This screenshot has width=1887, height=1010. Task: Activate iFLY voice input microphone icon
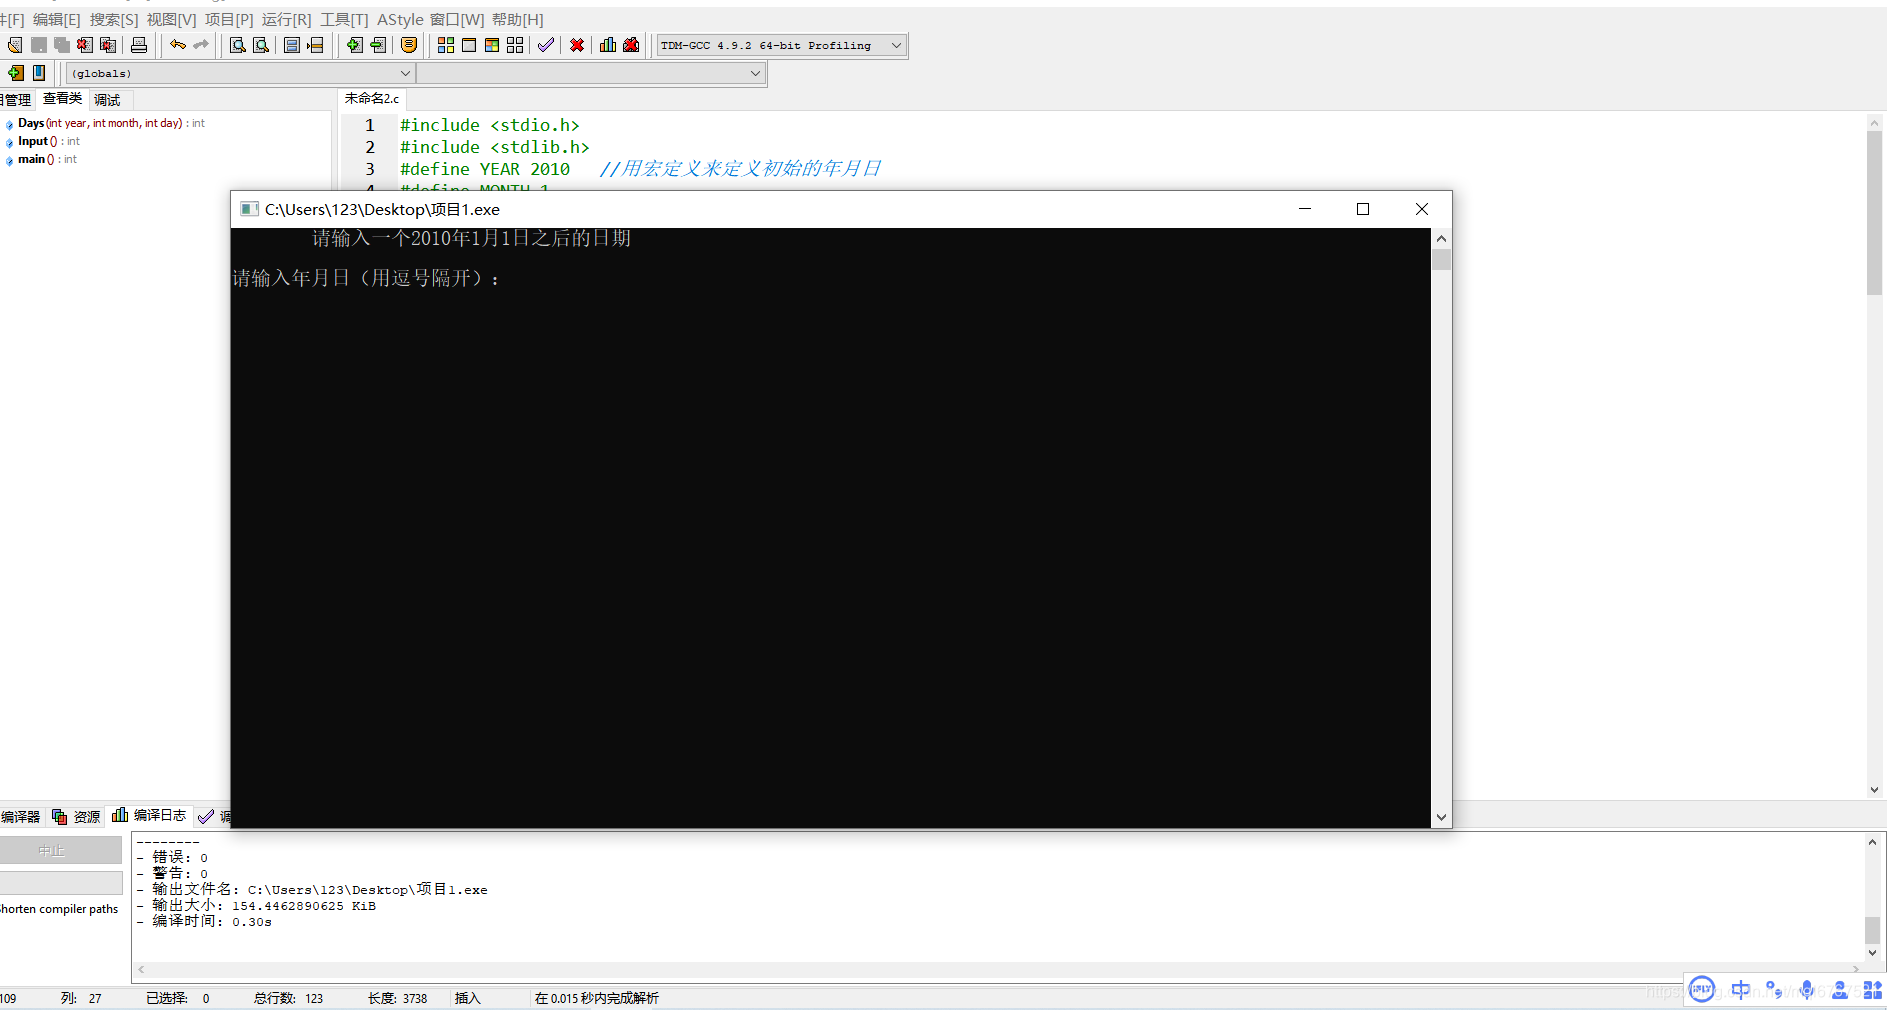point(1807,990)
